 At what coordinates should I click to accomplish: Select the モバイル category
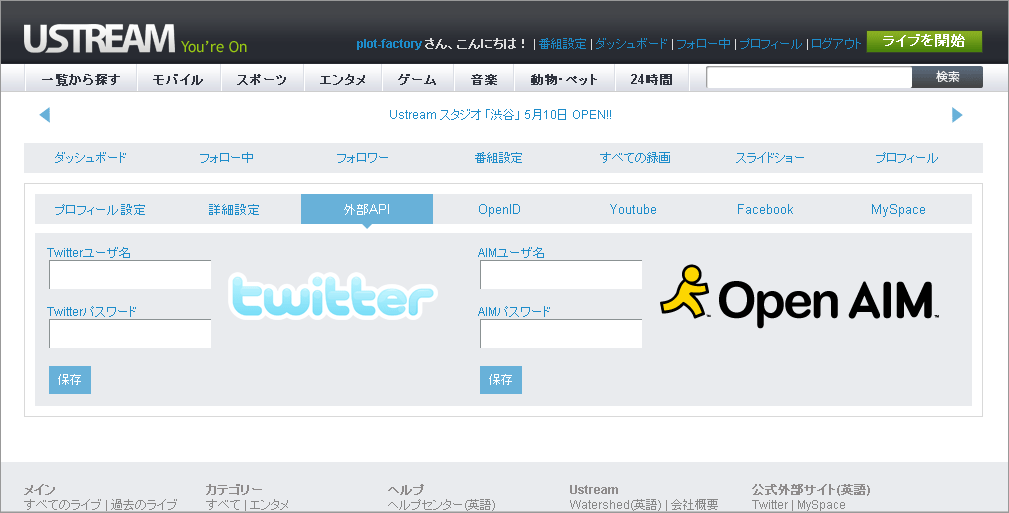coord(178,79)
